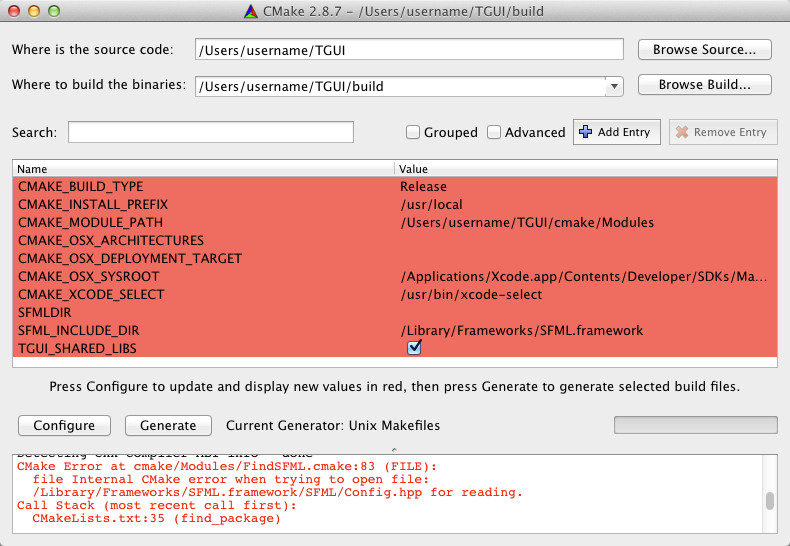The image size is (790, 546).
Task: Click the Current Generator: Unix Makefiles label
Action: (333, 425)
